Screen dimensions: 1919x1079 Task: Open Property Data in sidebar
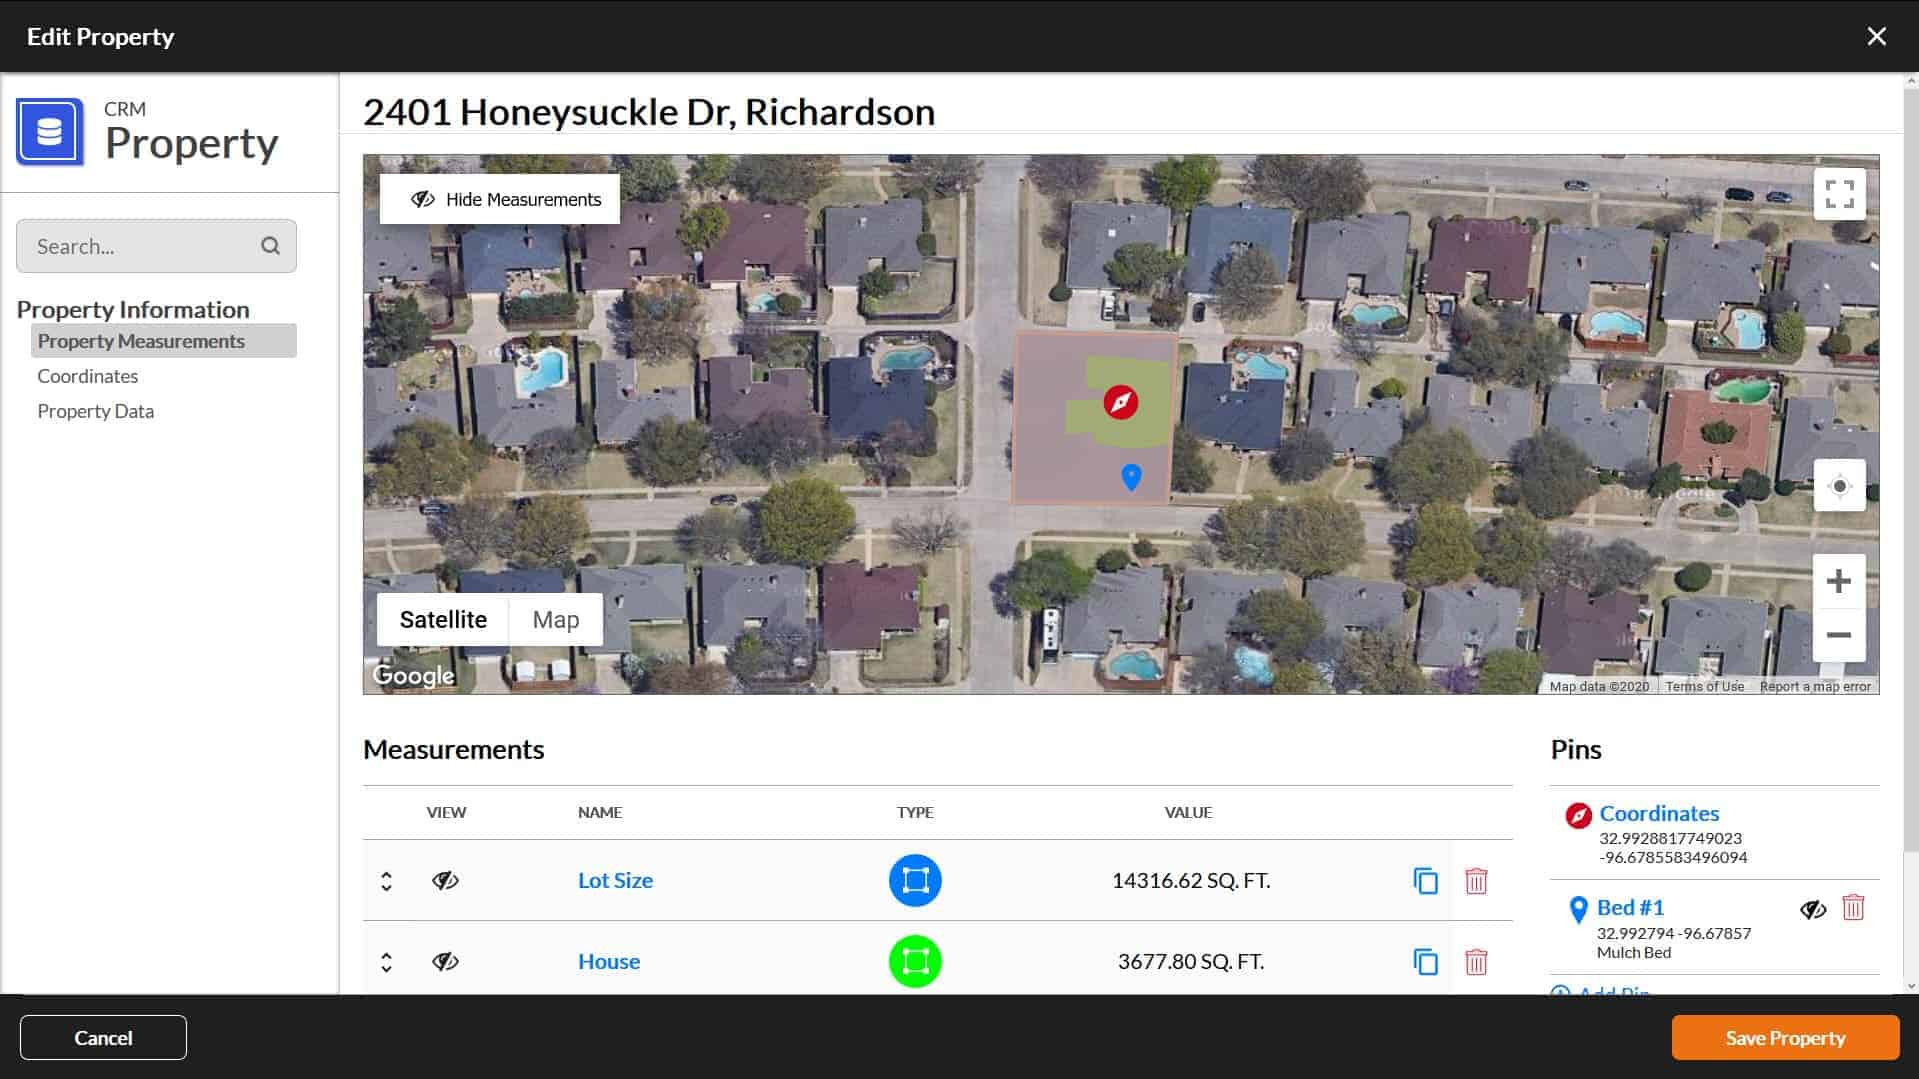[96, 411]
